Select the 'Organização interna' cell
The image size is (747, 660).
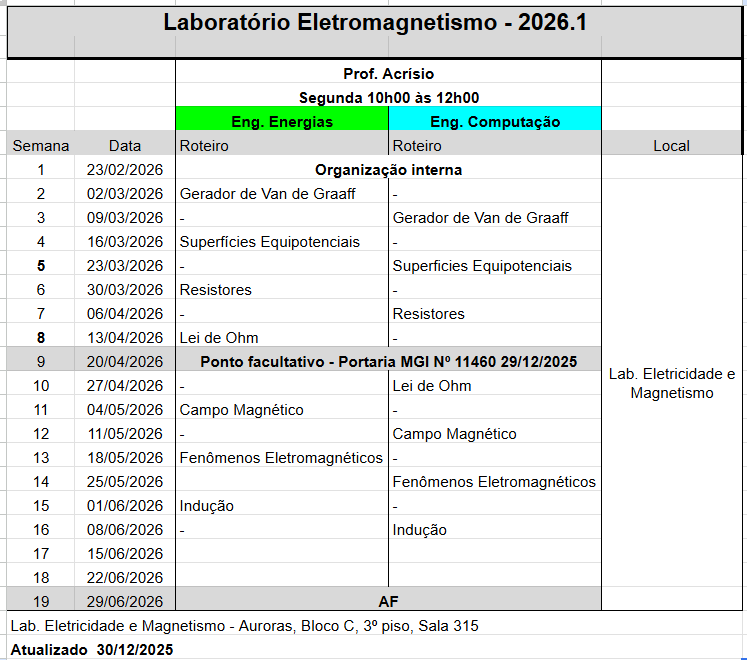click(388, 170)
